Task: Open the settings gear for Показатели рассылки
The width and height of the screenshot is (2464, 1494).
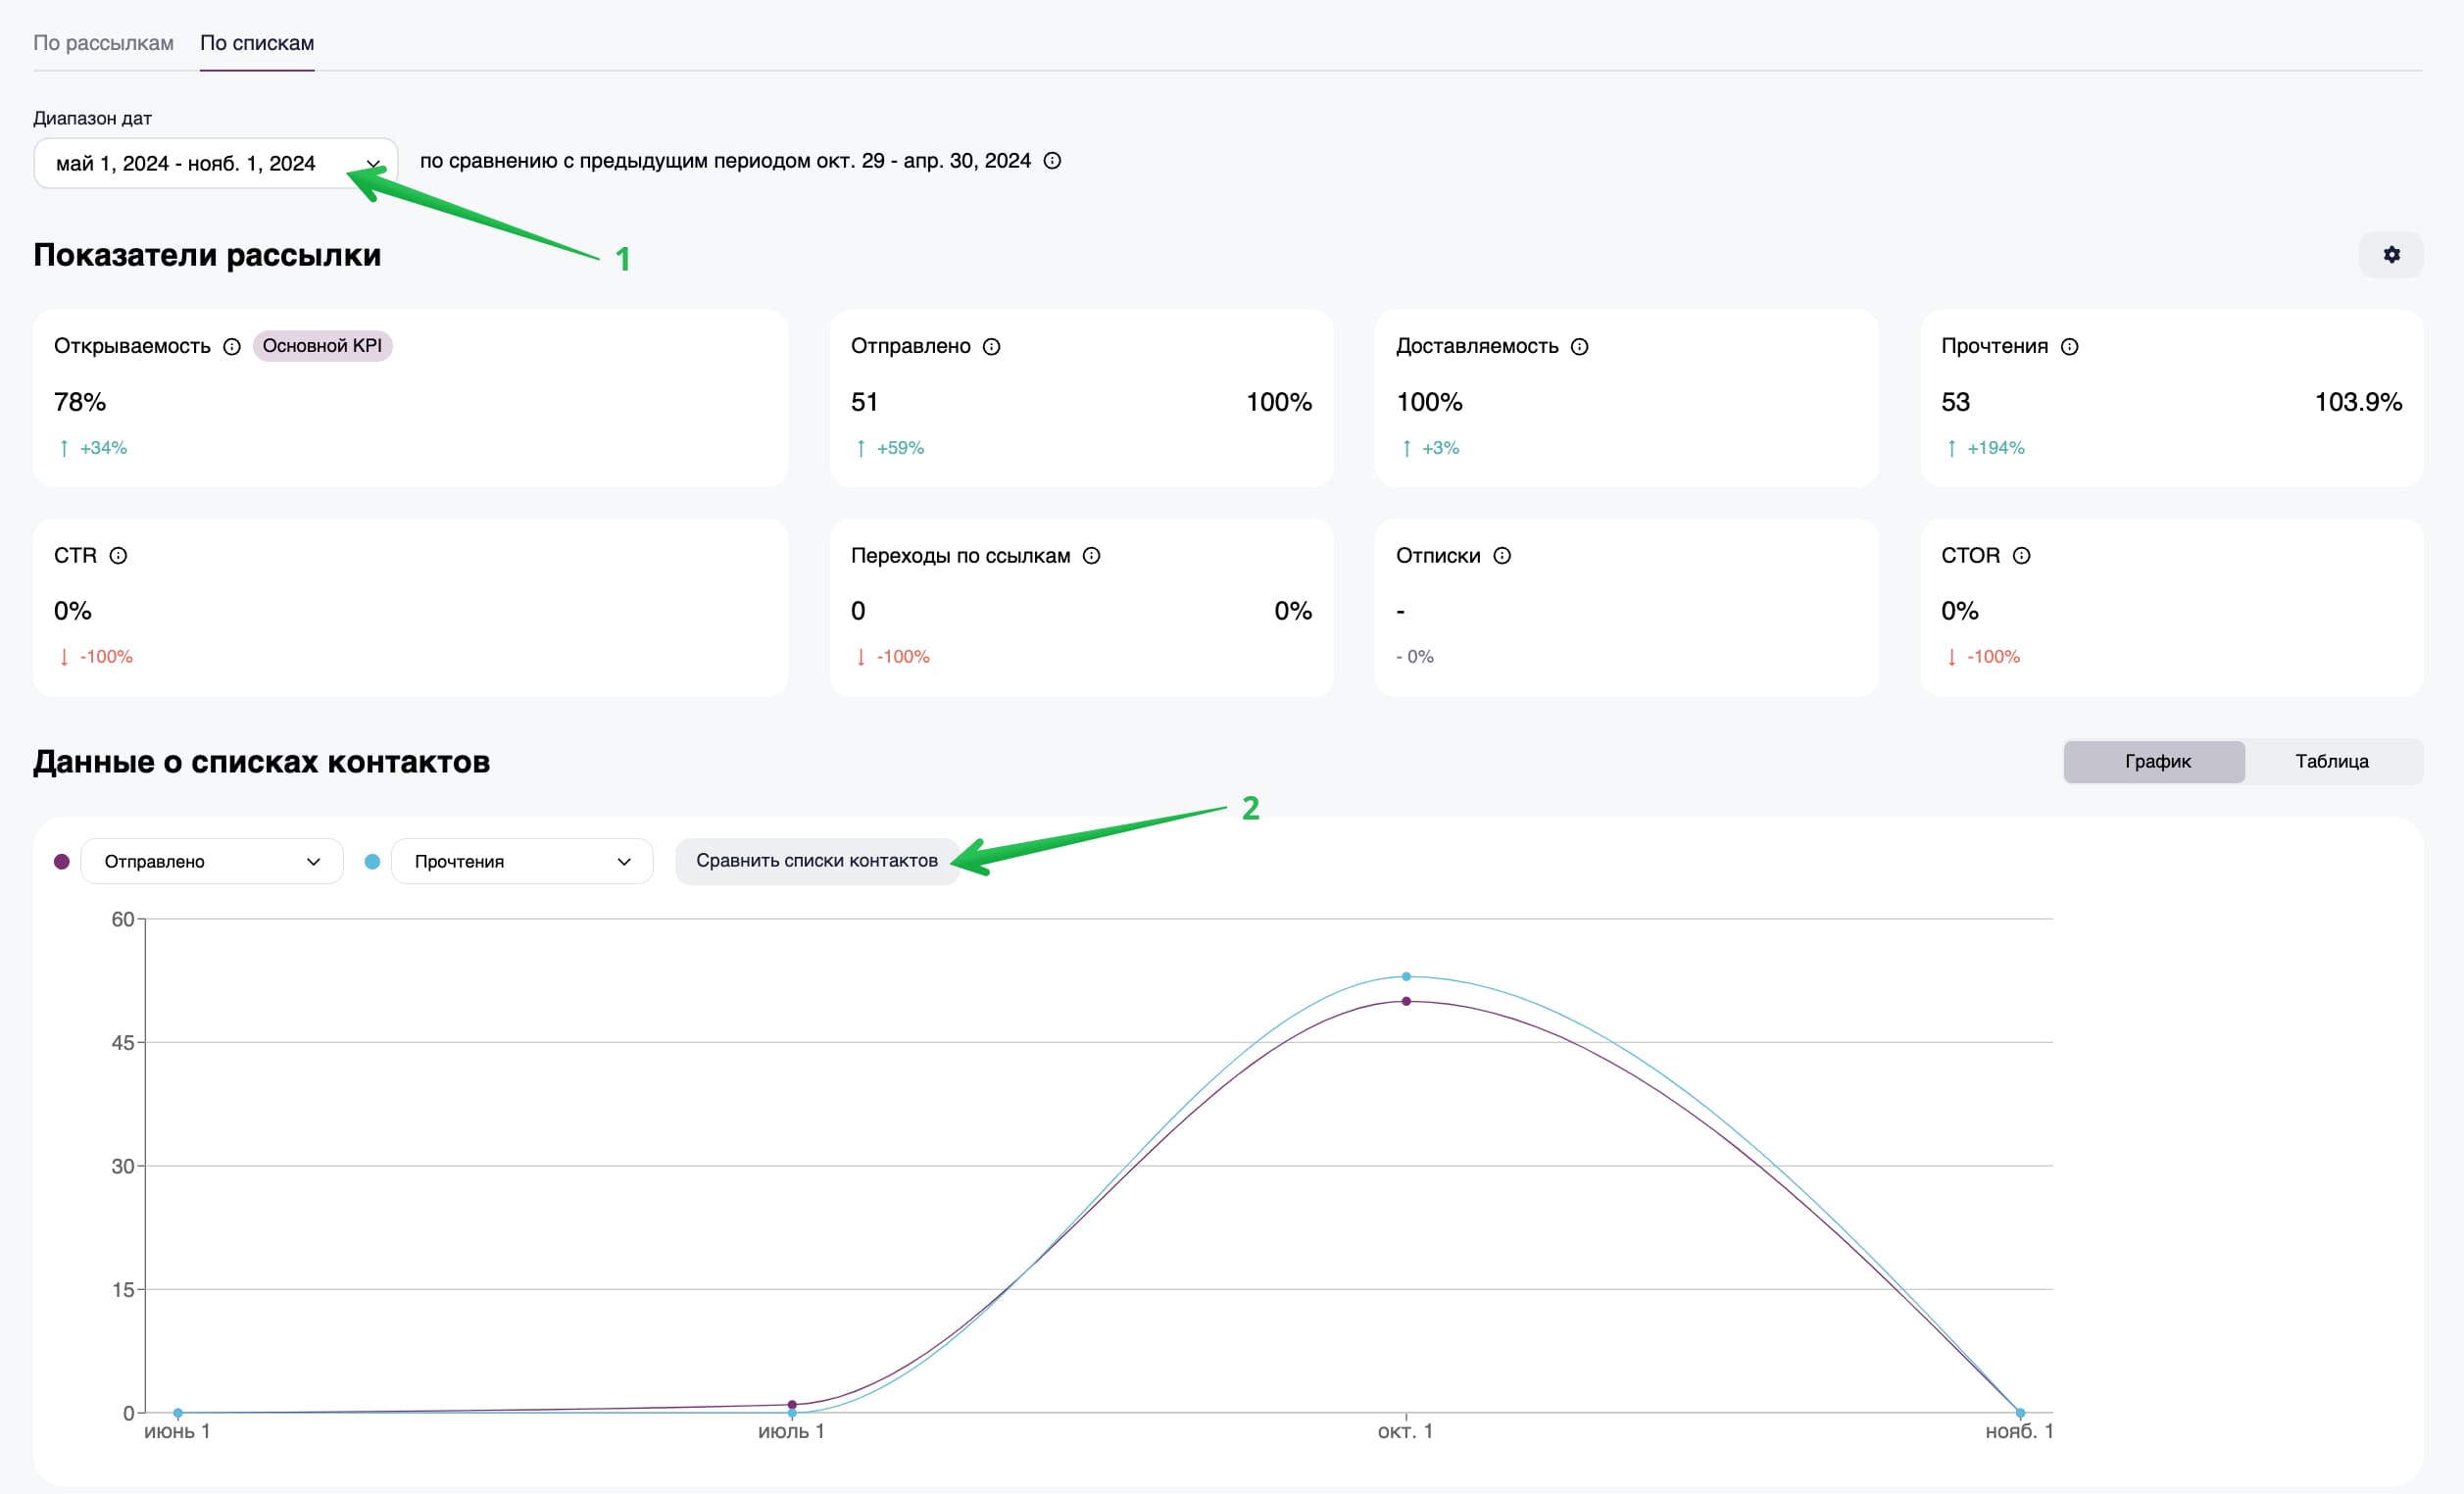Action: 2390,255
